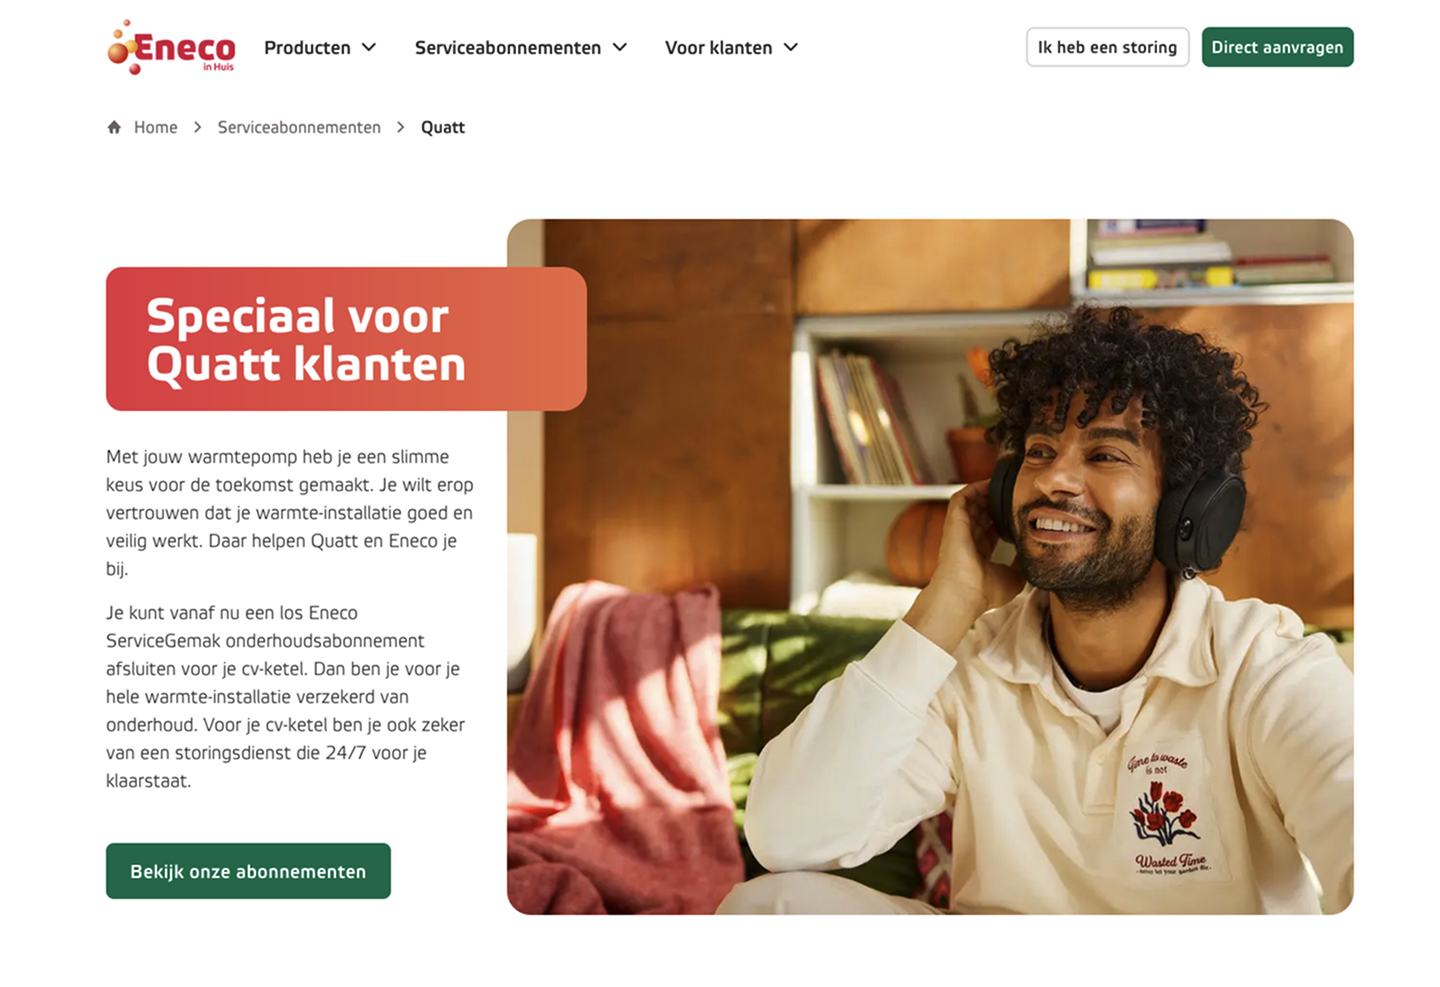Click the intro text about warmtepomp
1440x987 pixels.
(290, 513)
